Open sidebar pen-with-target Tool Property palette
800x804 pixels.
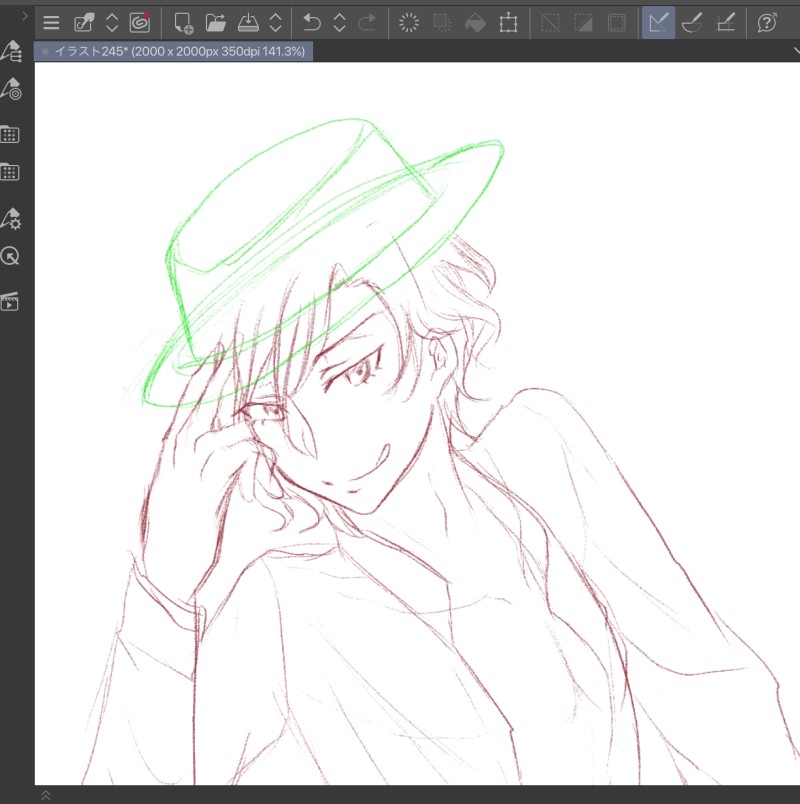11,89
